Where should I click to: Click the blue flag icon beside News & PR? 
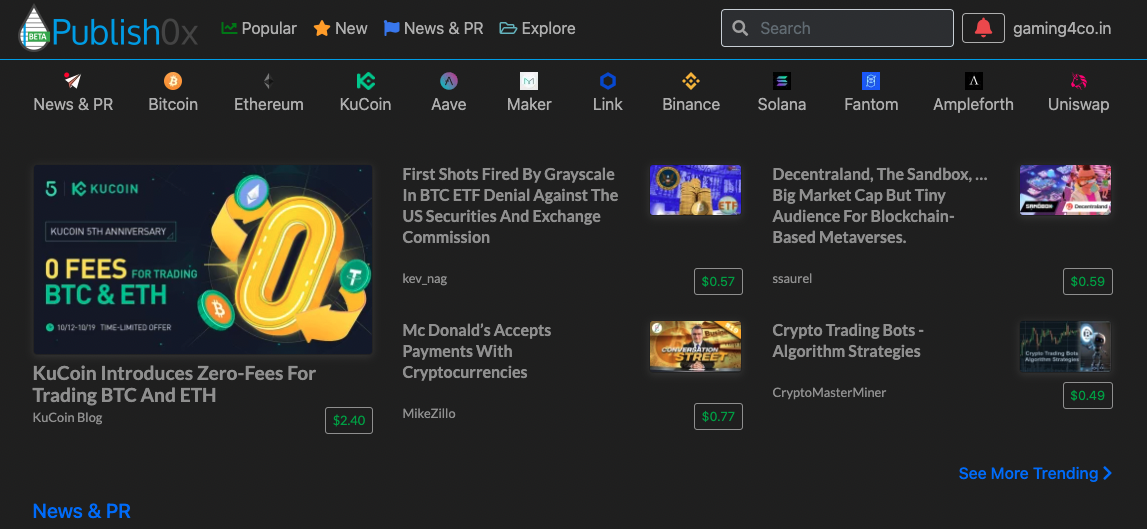[392, 29]
